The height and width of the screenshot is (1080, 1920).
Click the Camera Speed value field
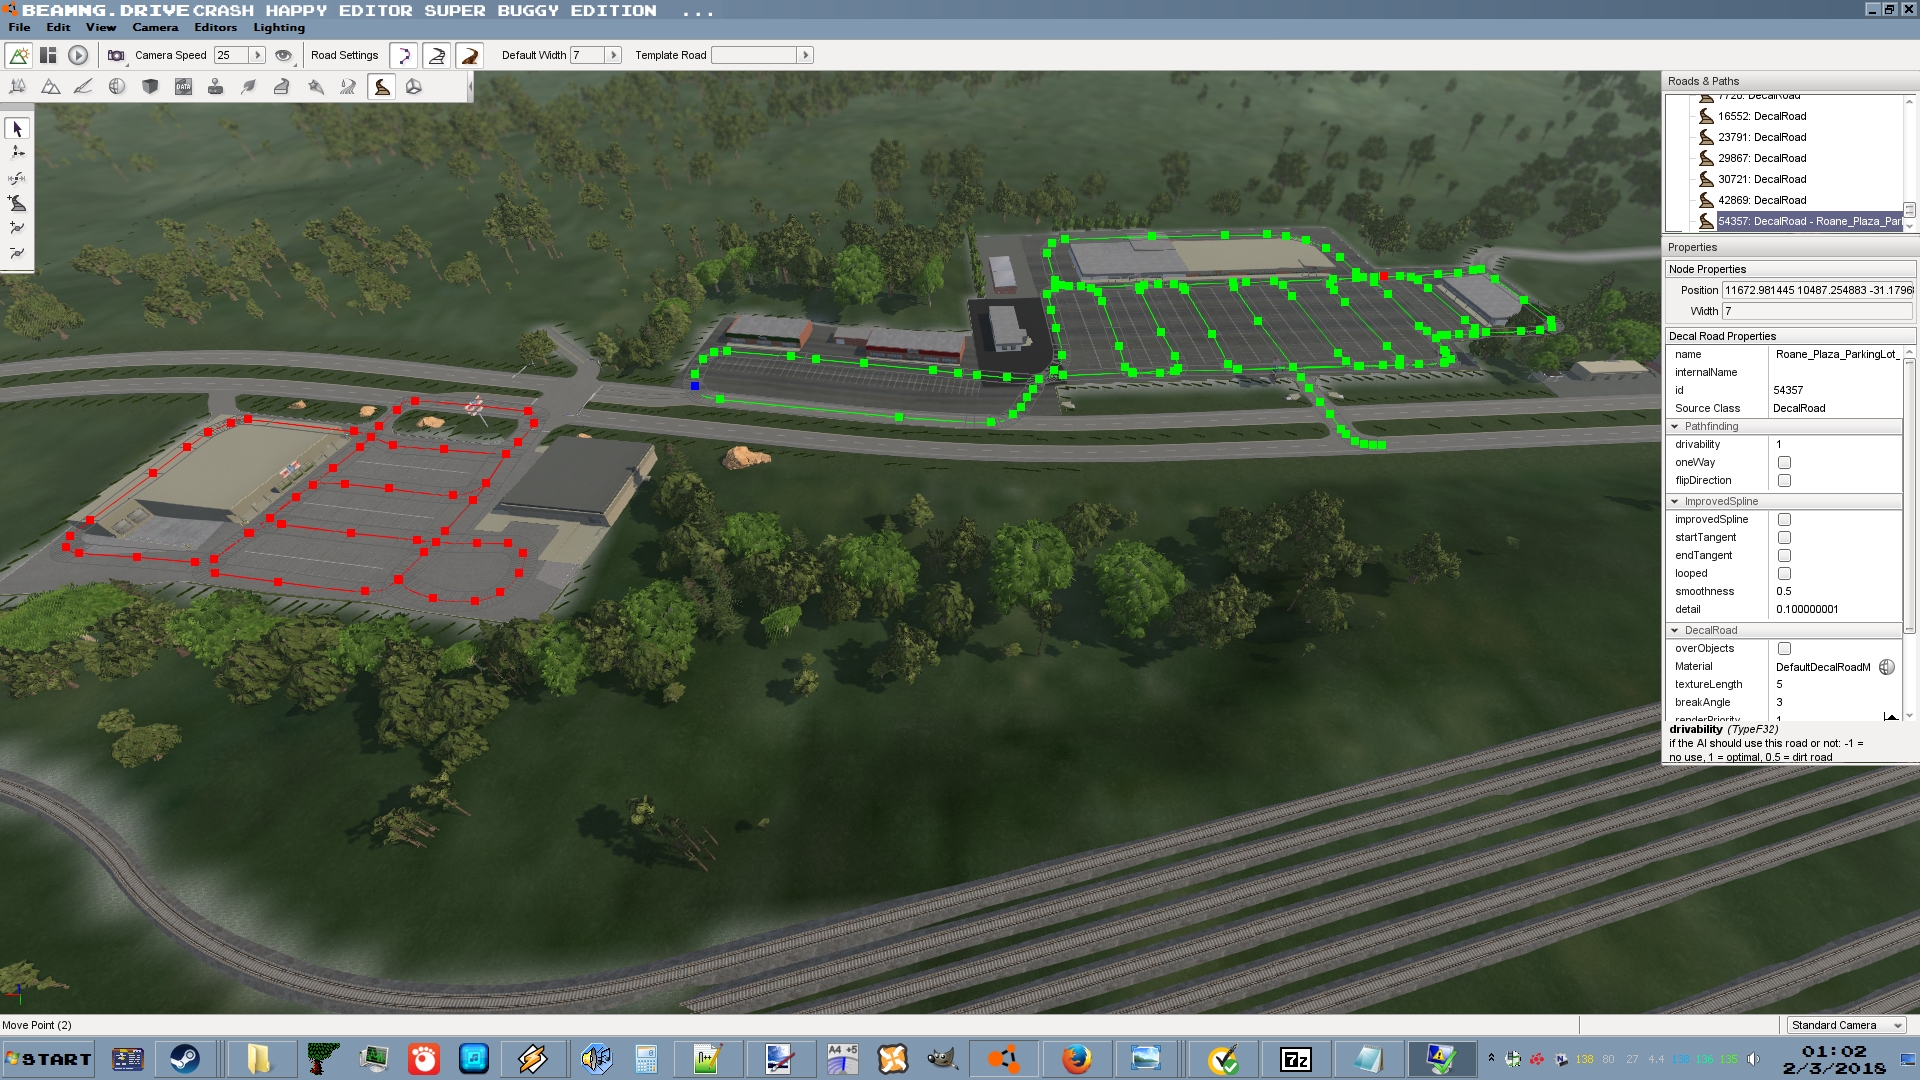(x=231, y=55)
